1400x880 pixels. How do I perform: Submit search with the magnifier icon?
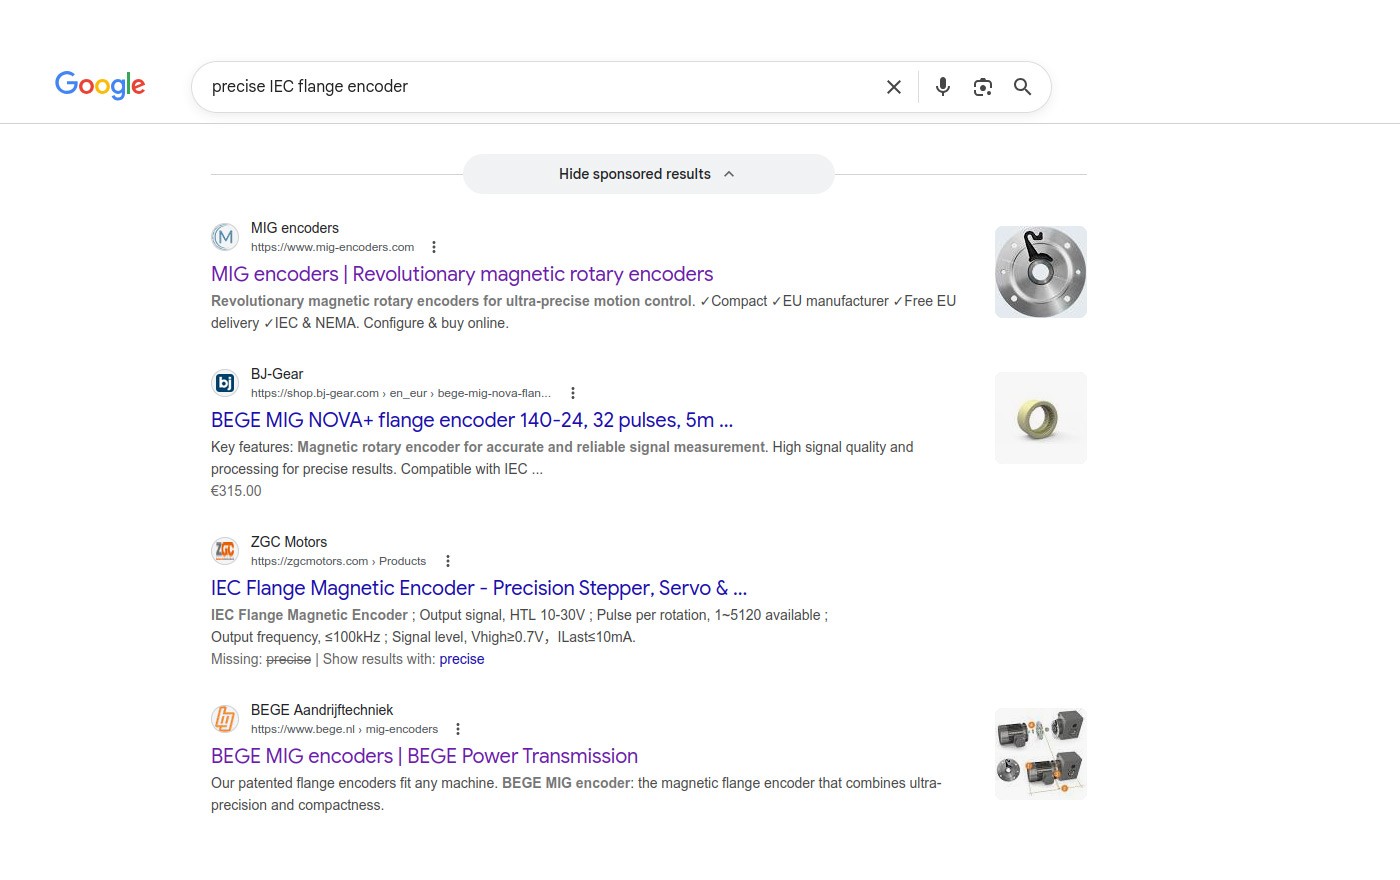click(1022, 87)
